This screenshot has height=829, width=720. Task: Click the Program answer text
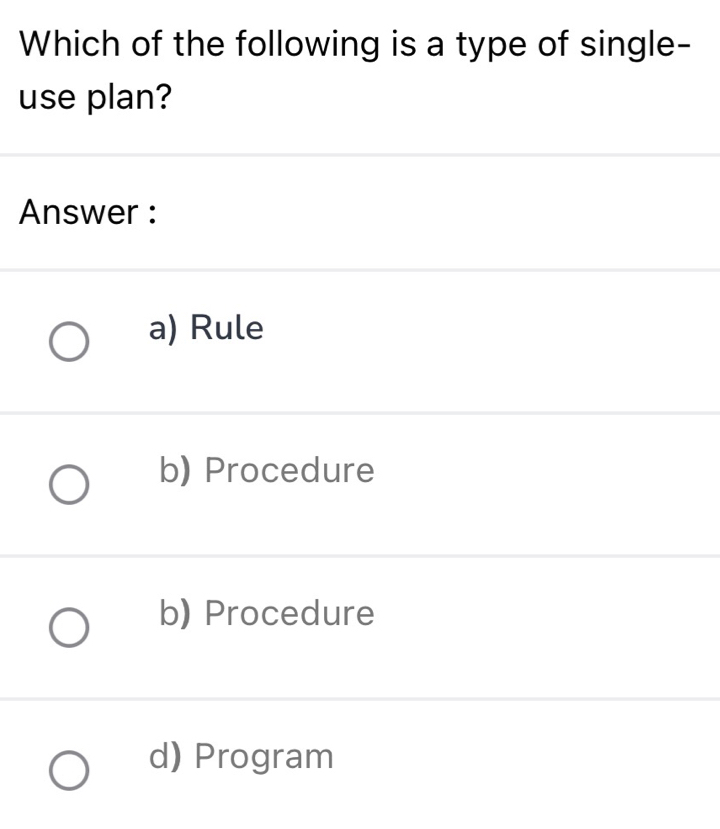pos(240,756)
